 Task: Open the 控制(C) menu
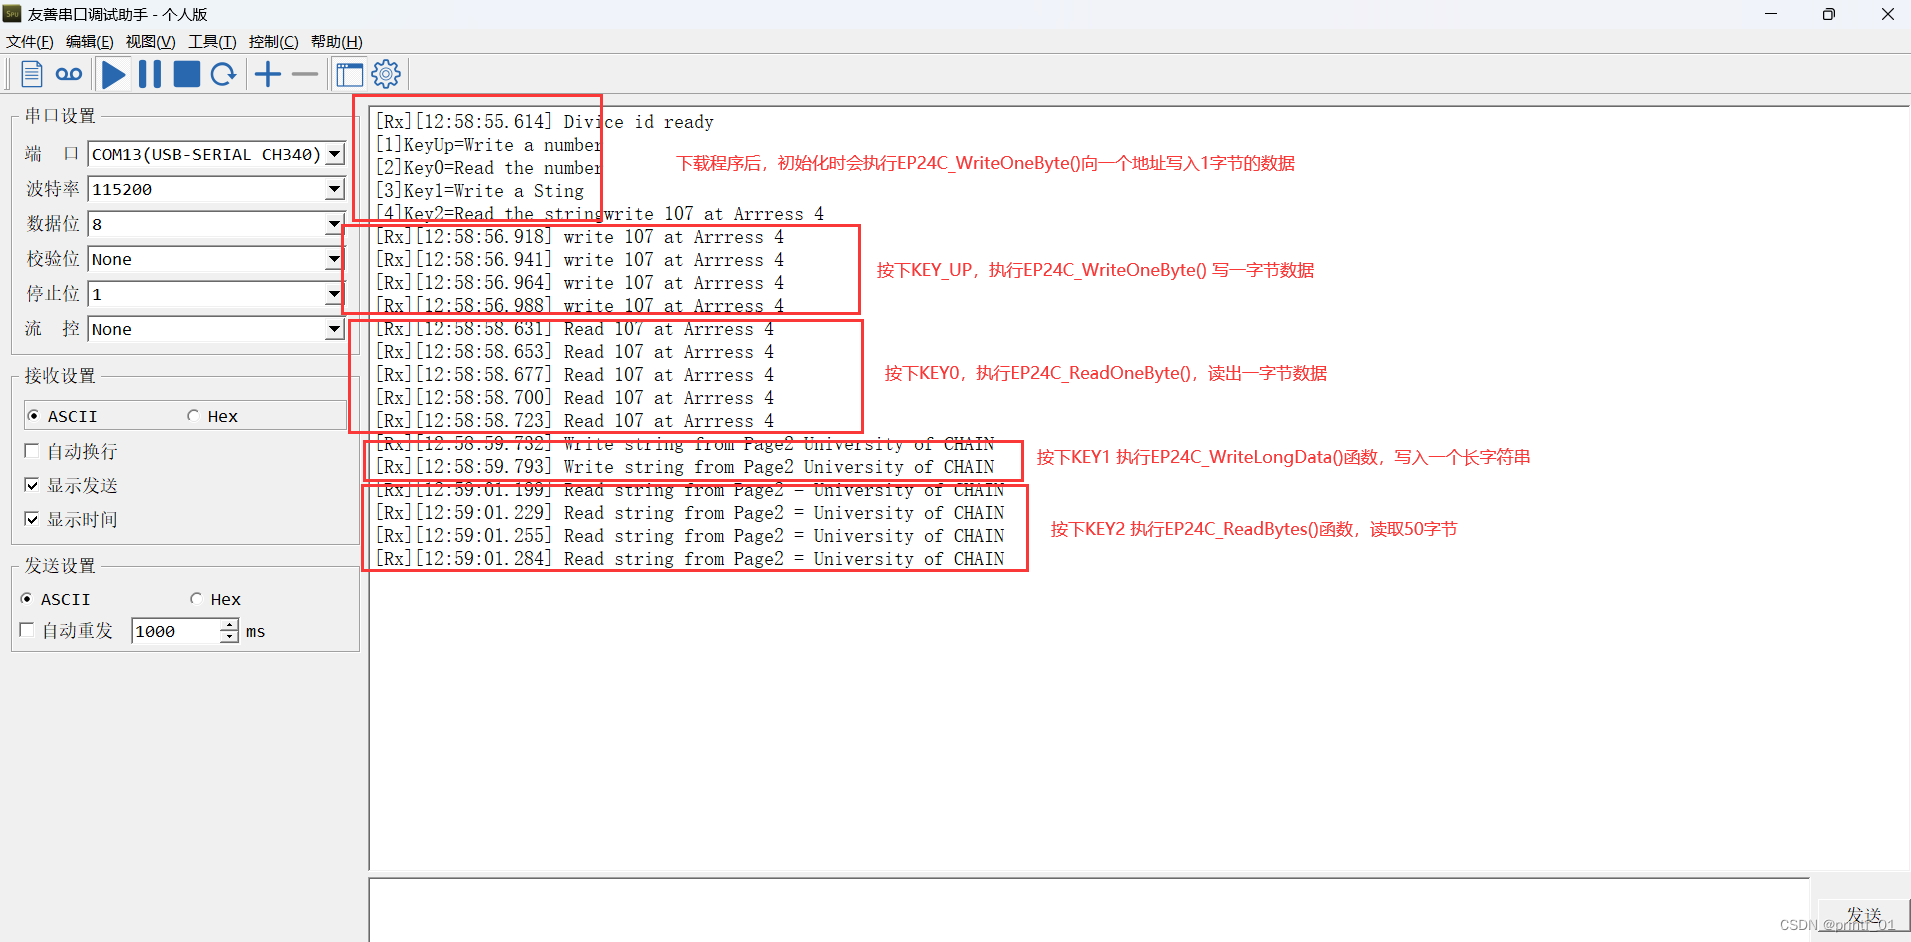(x=274, y=41)
